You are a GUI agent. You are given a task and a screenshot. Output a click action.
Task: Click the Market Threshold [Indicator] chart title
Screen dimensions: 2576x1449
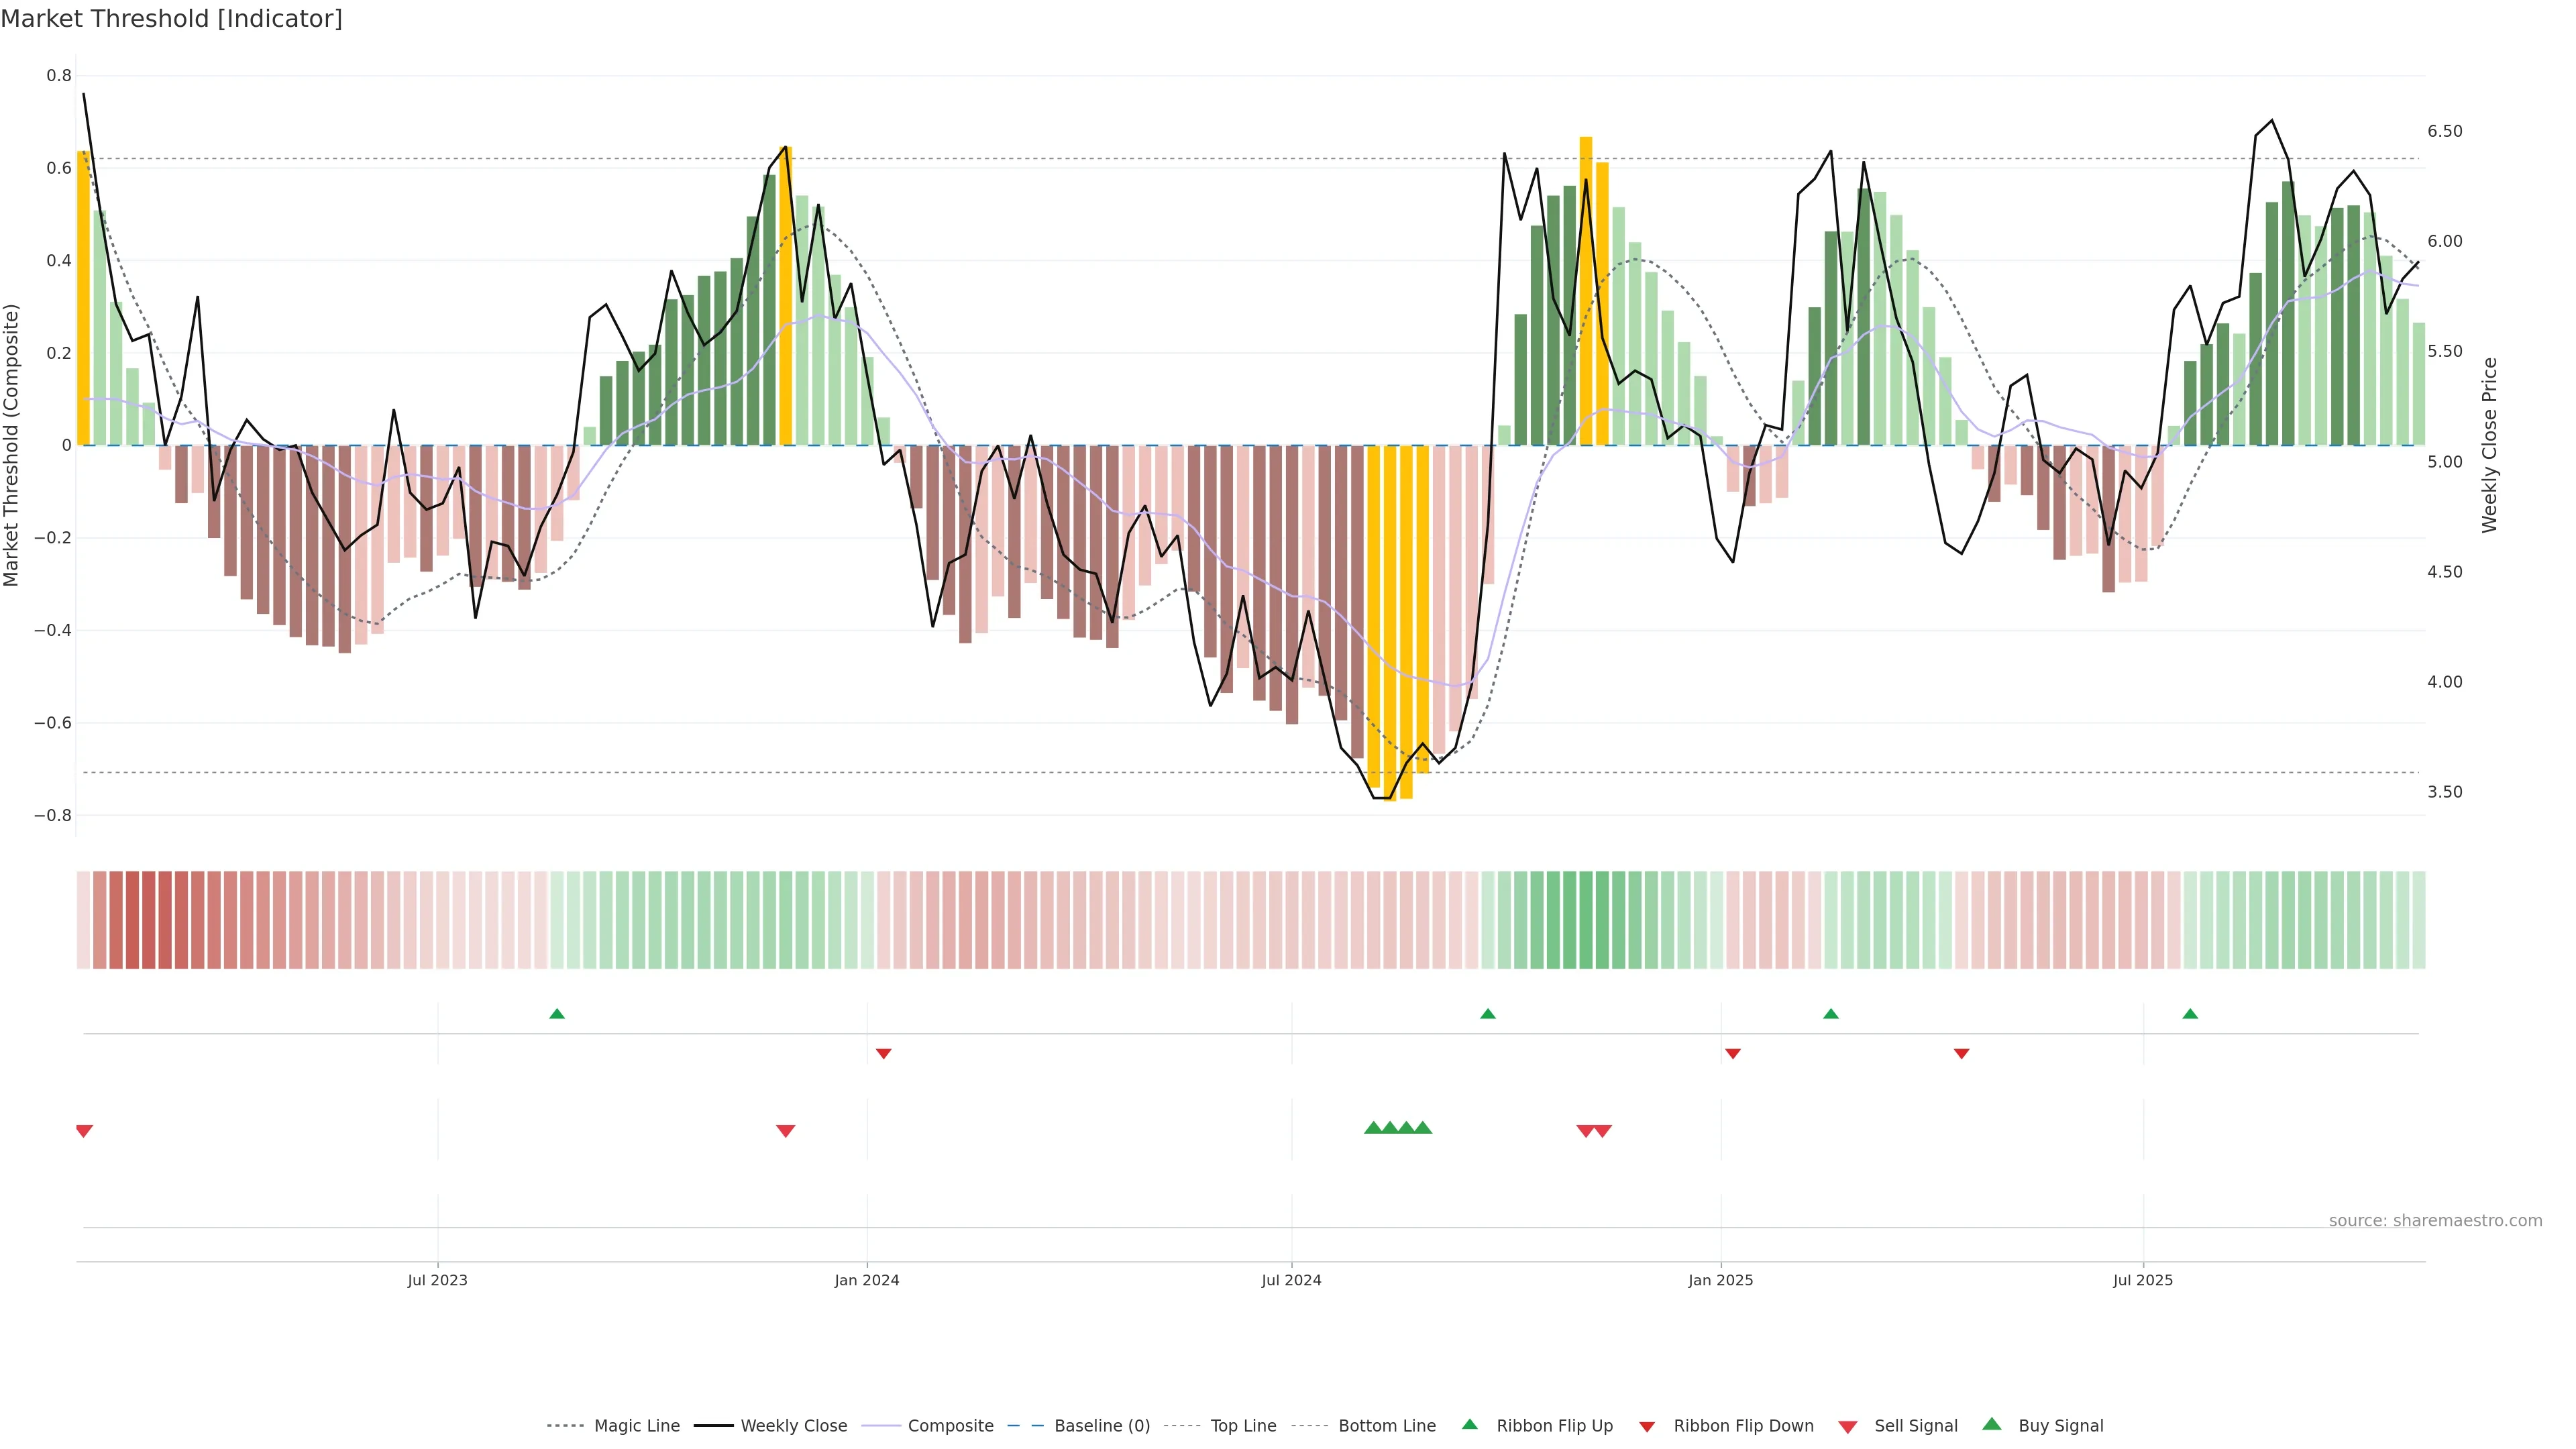click(171, 19)
